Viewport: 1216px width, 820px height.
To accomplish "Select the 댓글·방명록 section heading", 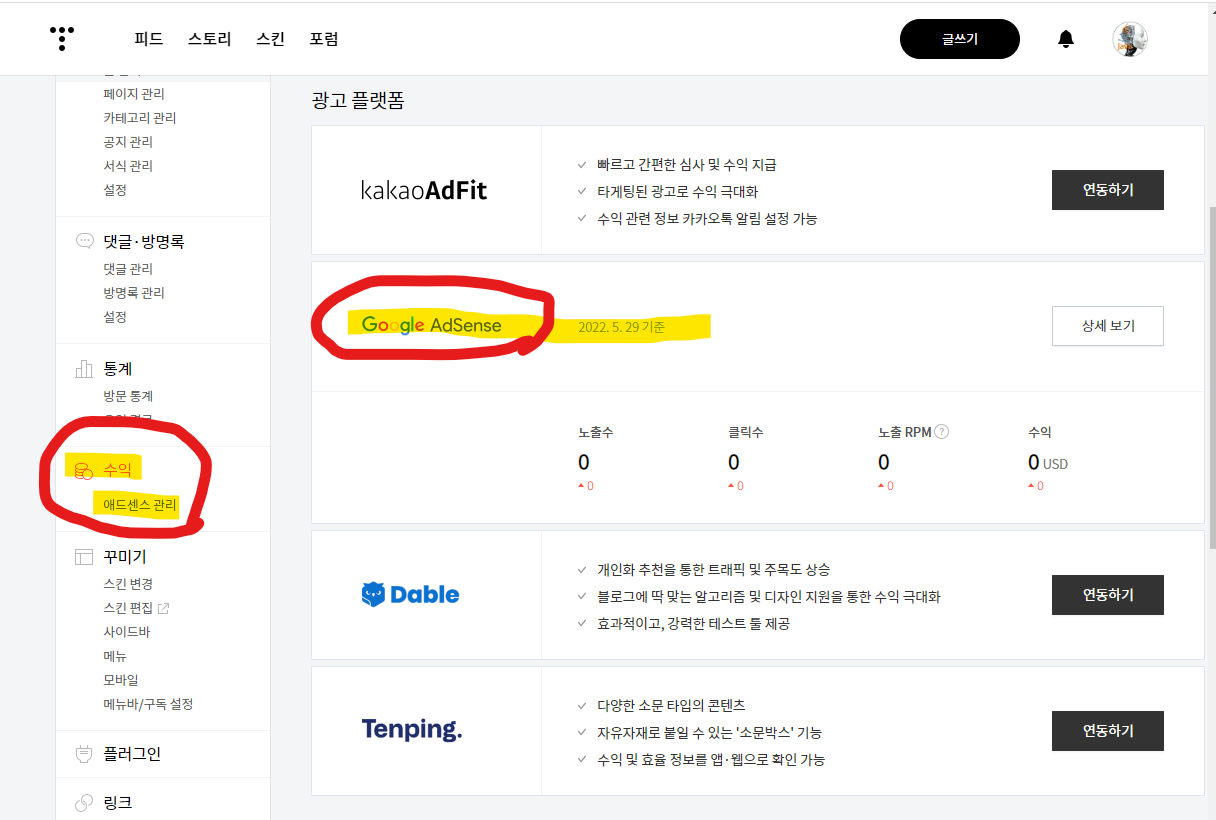I will 144,241.
